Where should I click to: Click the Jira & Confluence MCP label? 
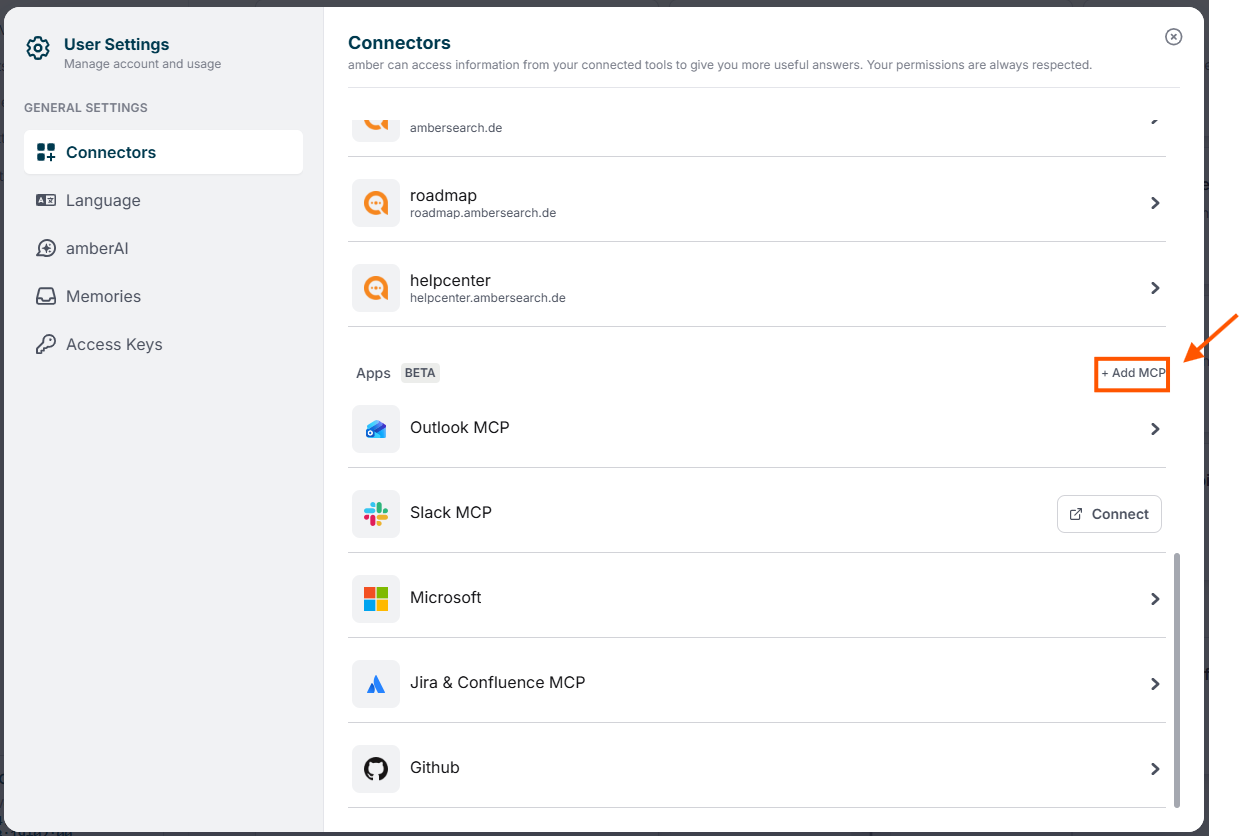[498, 682]
